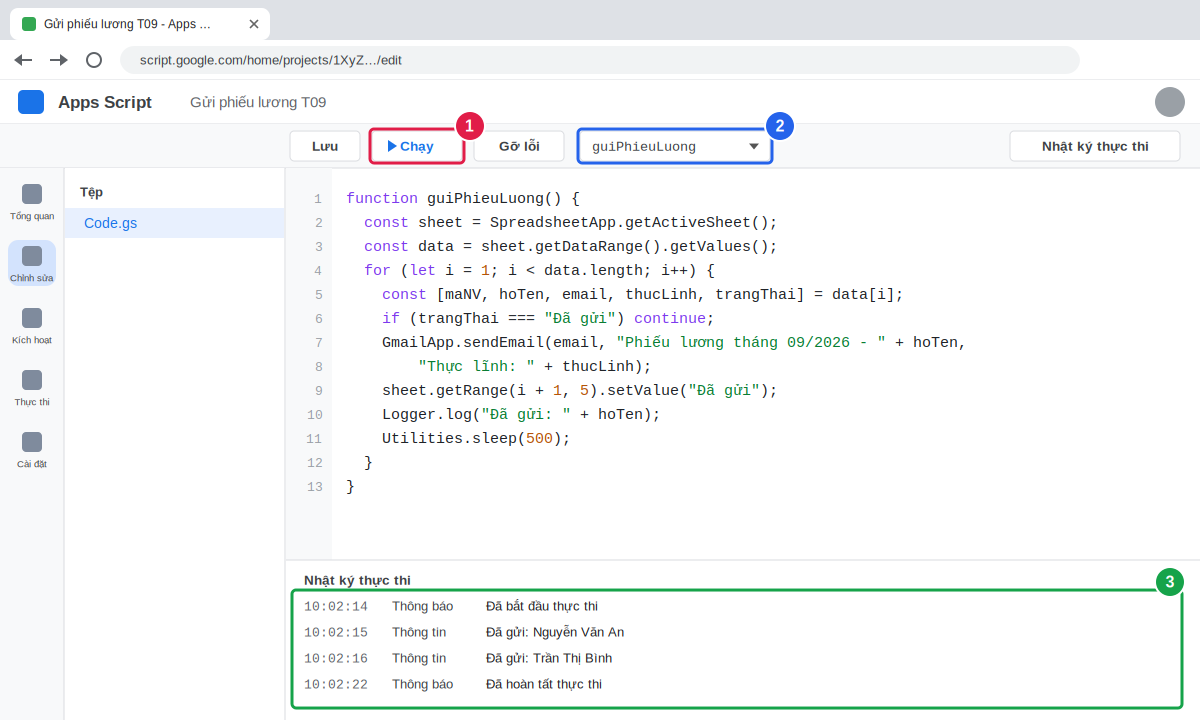Screen dimensions: 1200x720
Task: Click the Apps Script title text
Action: coord(105,102)
